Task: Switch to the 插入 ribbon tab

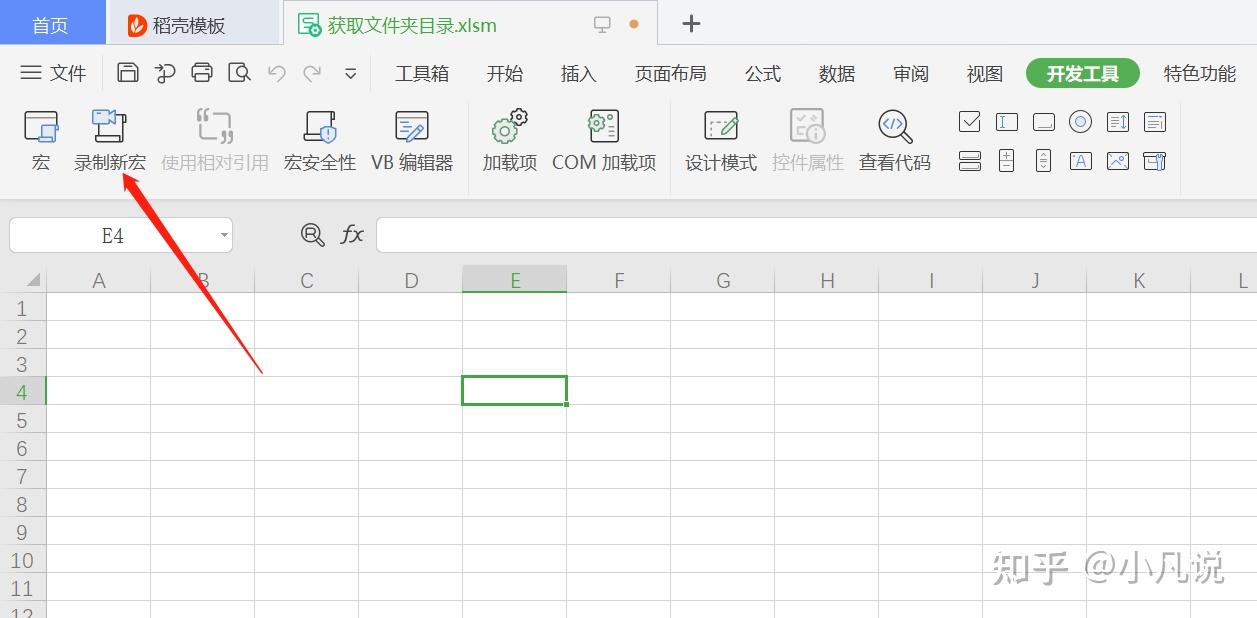Action: pyautogui.click(x=578, y=73)
